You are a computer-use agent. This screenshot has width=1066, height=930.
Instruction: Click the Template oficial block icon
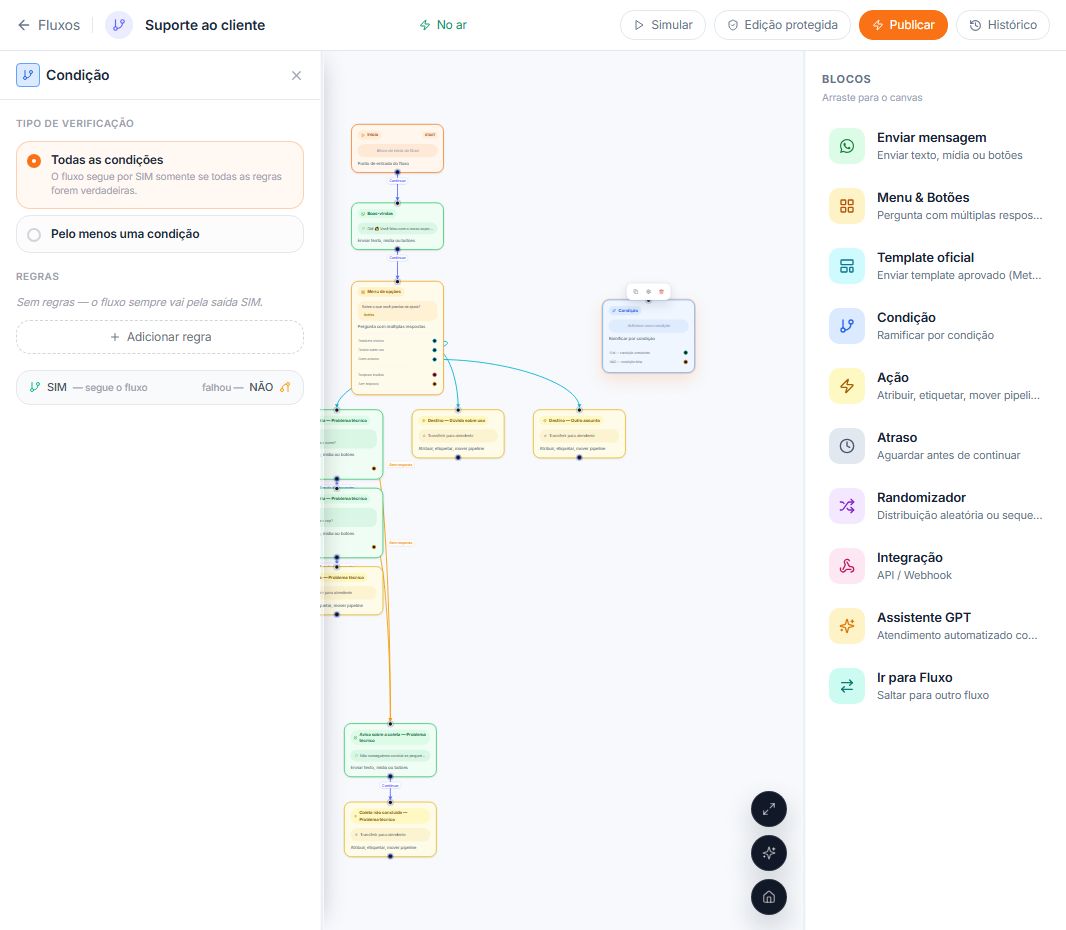tap(846, 266)
